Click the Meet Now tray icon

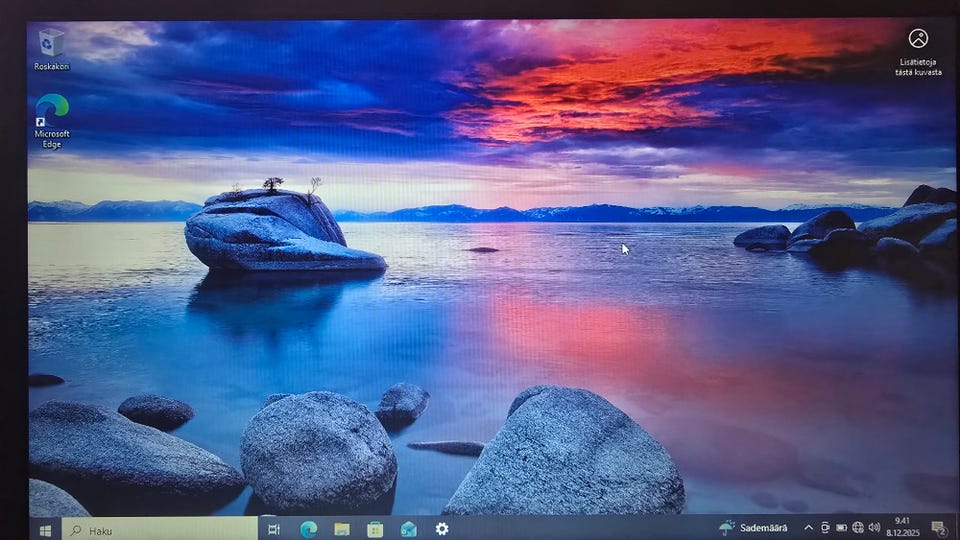[x=825, y=527]
